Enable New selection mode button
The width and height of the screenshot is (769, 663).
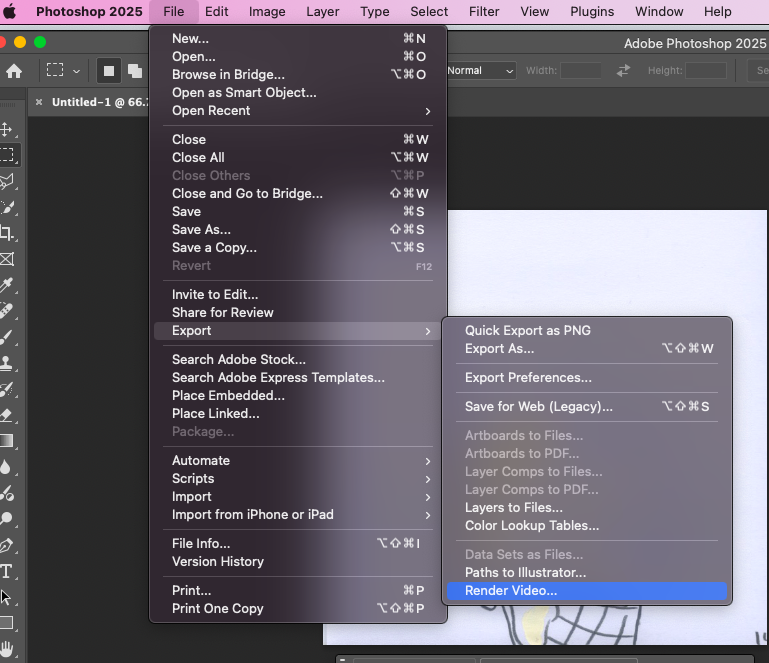click(108, 71)
